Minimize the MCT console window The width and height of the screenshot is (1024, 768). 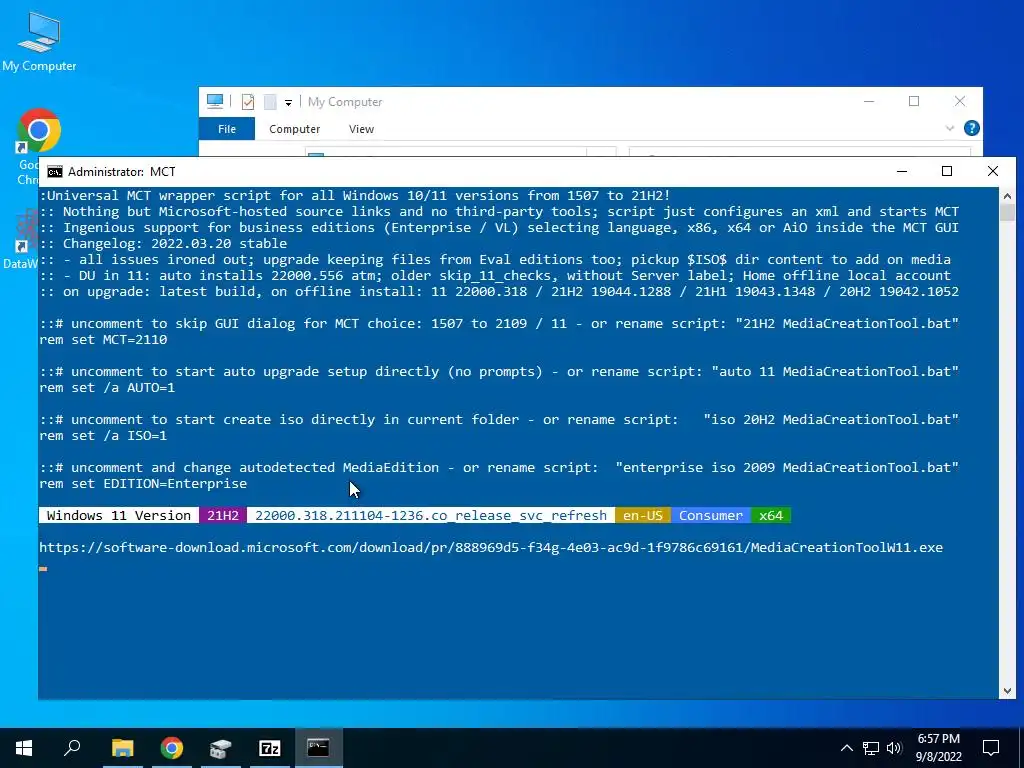[x=902, y=172]
